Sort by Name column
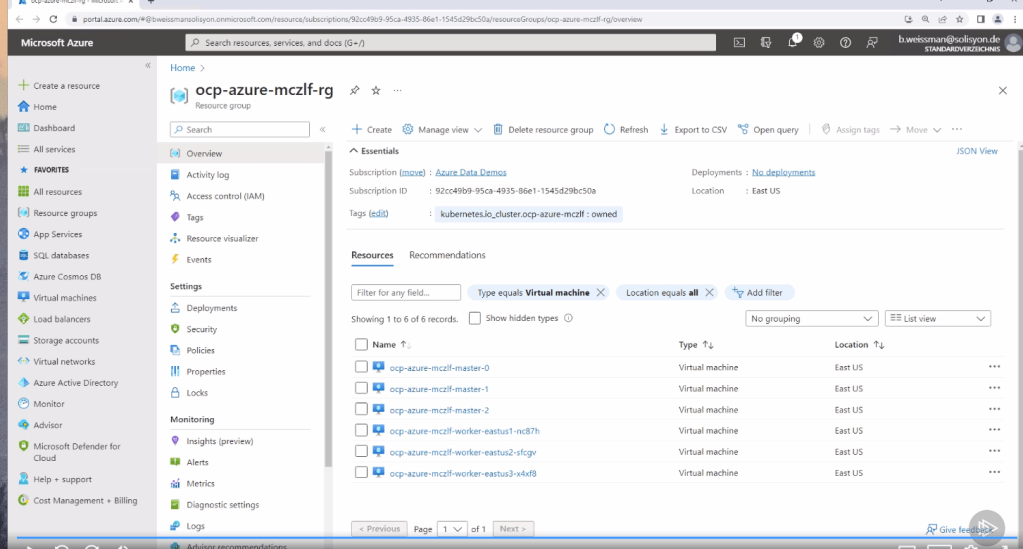The height and width of the screenshot is (549, 1023). coord(391,345)
